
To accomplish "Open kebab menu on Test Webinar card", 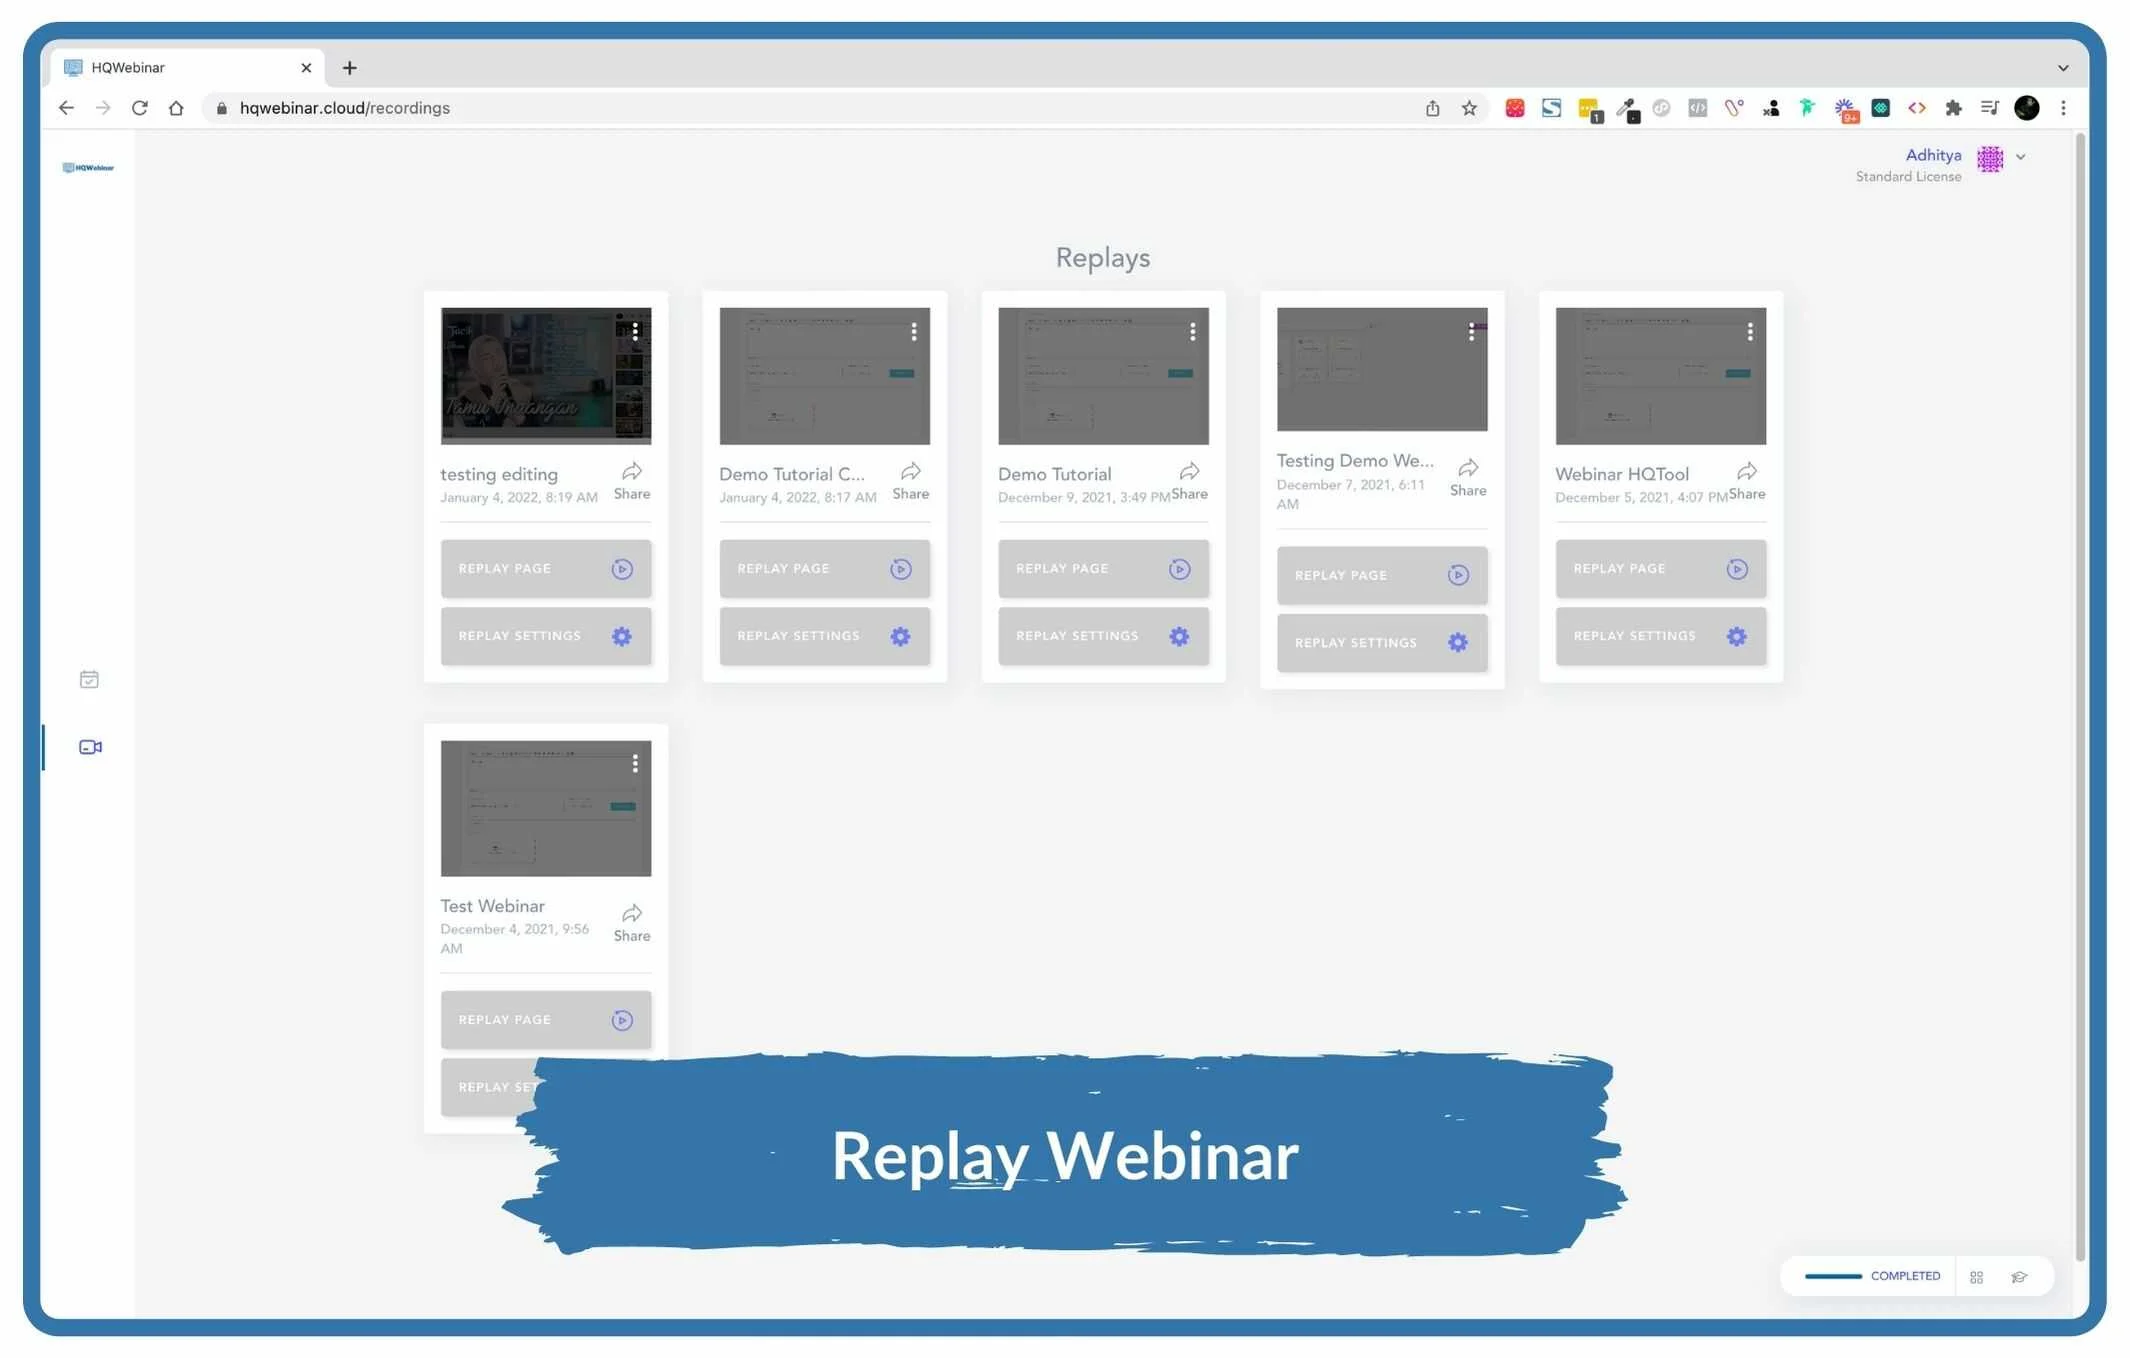I will coord(635,764).
